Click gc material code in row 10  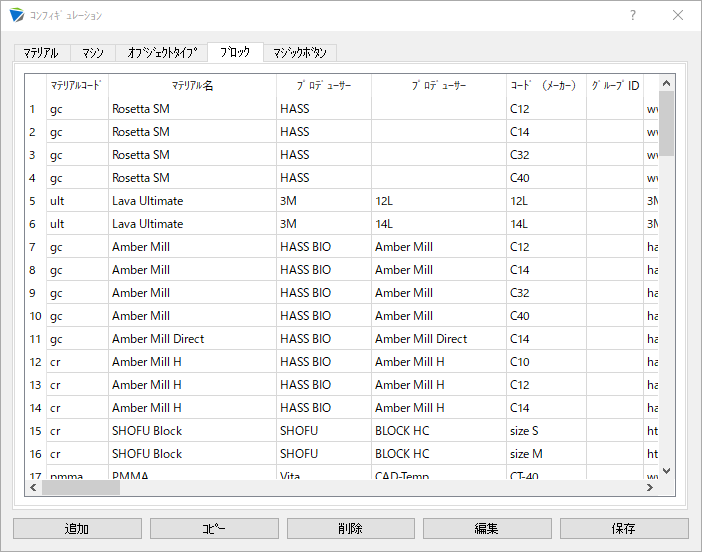(x=77, y=316)
